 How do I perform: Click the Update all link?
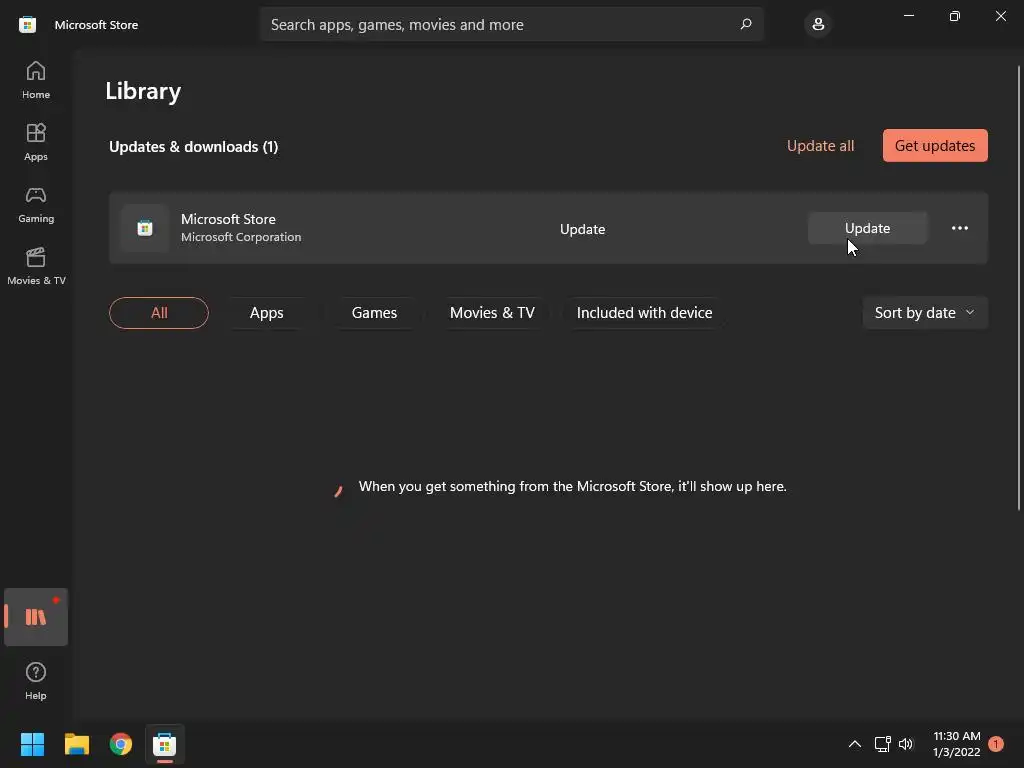pos(820,146)
